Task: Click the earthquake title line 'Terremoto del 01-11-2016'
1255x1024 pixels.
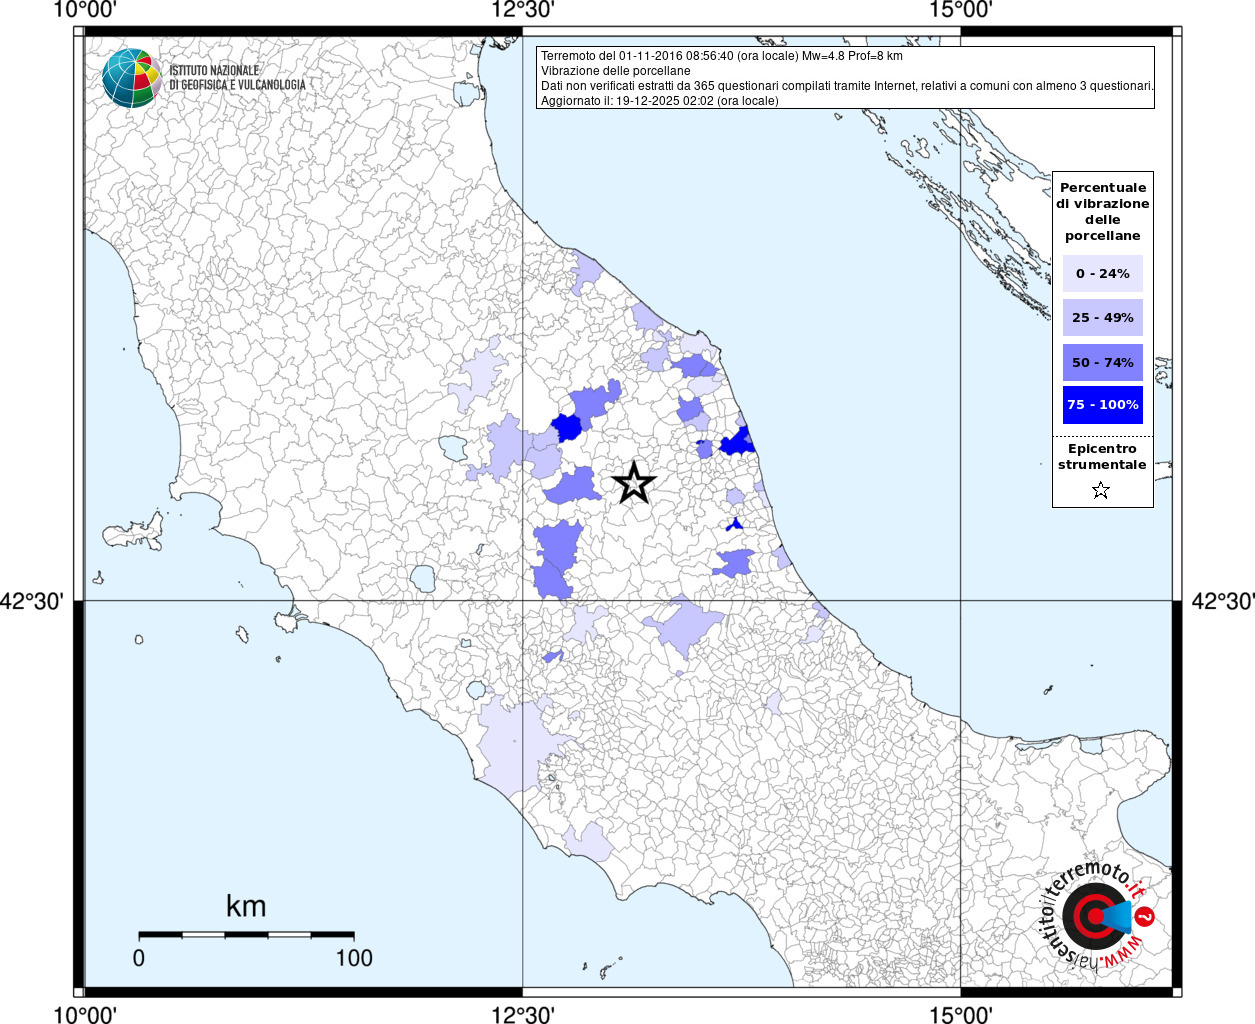Action: pos(721,56)
